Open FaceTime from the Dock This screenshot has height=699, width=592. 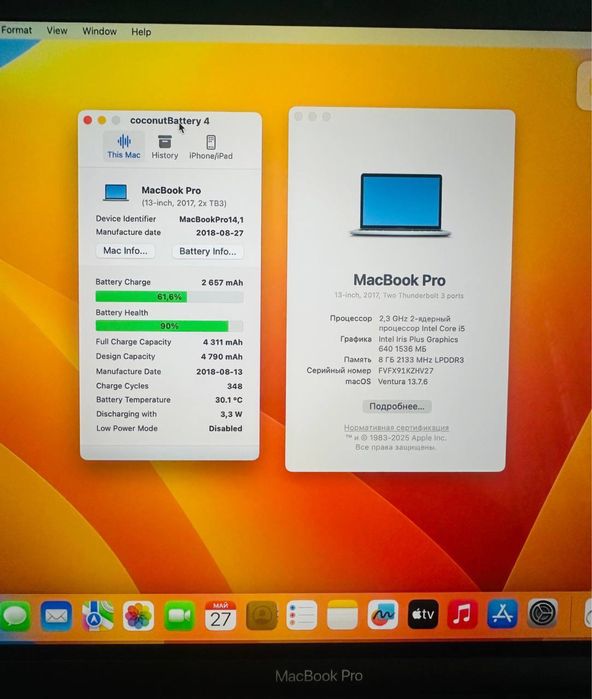[179, 616]
